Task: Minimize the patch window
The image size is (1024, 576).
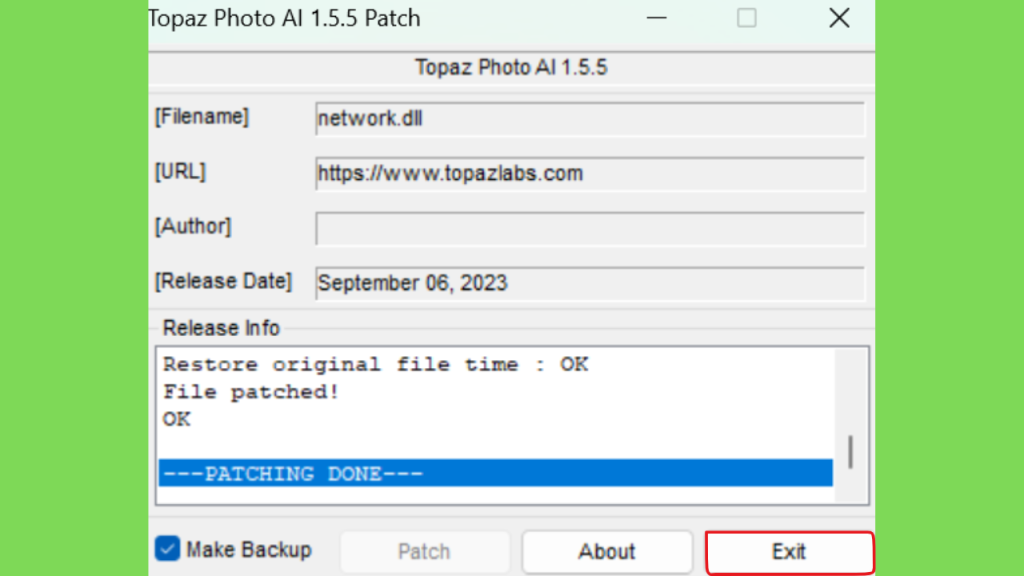Action: coord(656,18)
